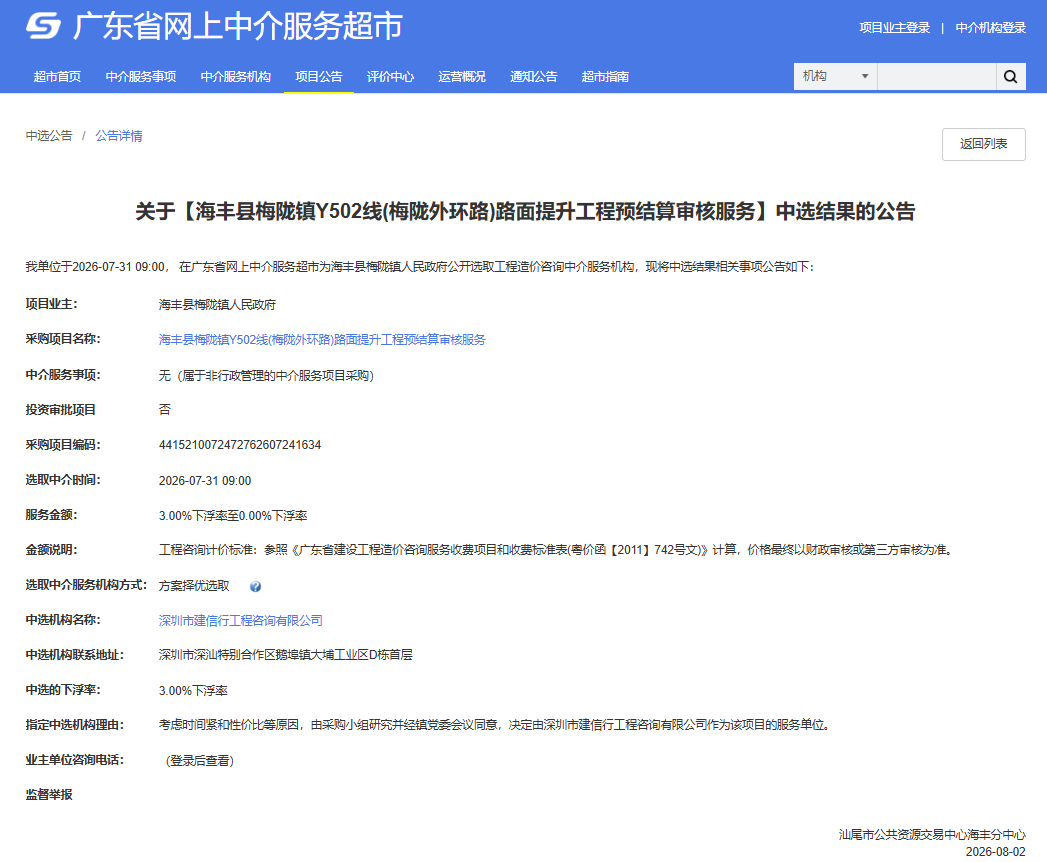Screen dimensions: 1047x862
Task: Click 公告详情 breadcrumb link
Action: click(119, 136)
